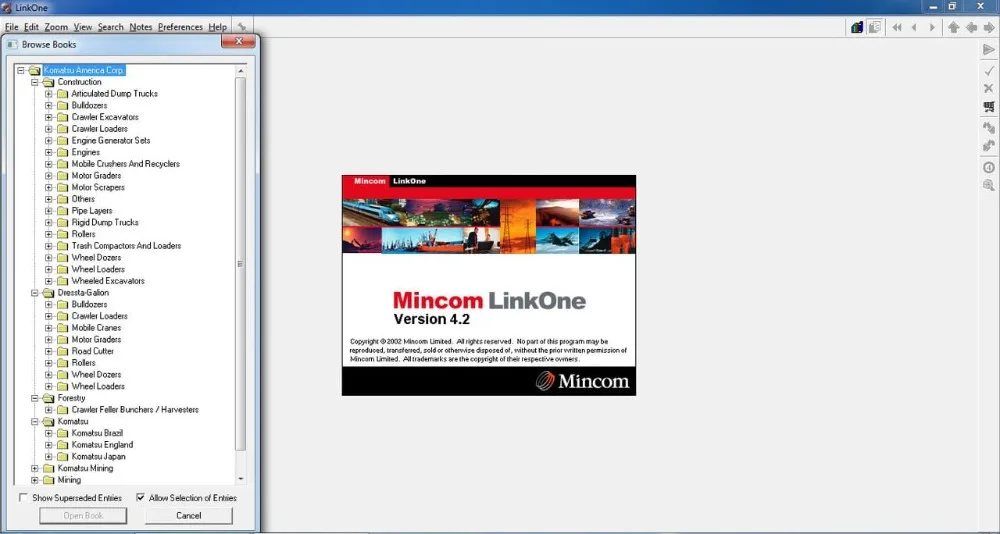Collapse the Dressta-Galion tree branch

point(35,293)
